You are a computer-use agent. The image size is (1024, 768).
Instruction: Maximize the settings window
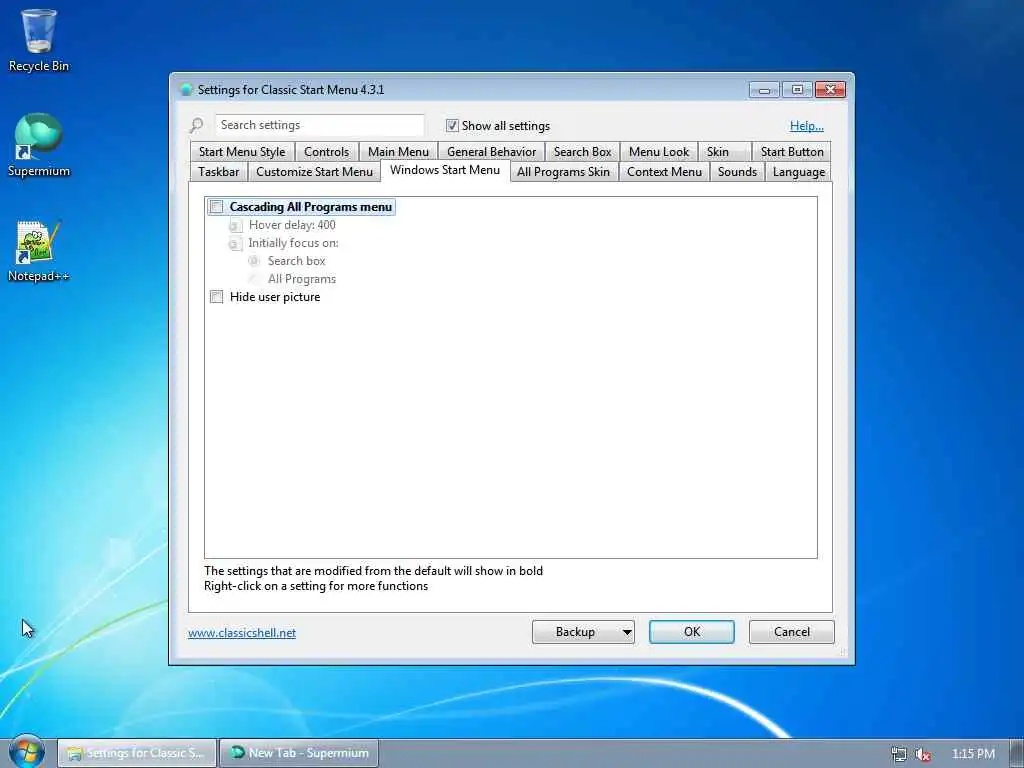click(797, 89)
